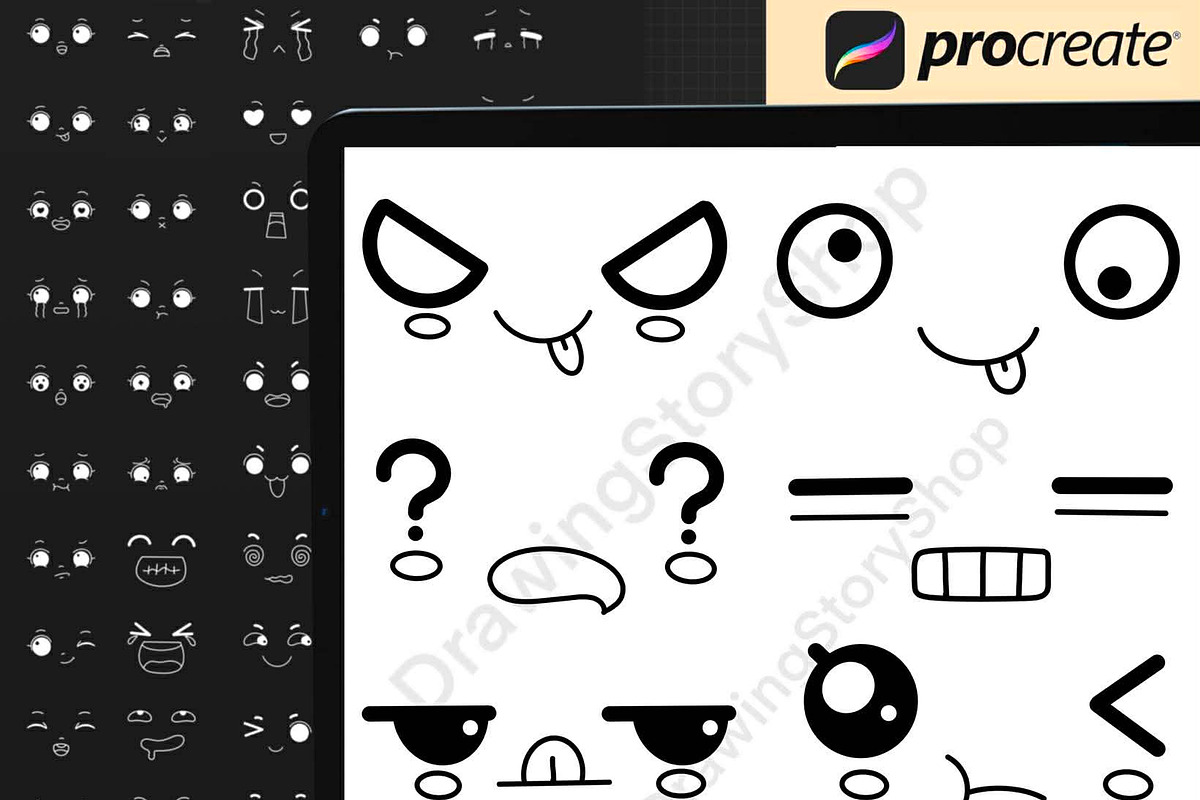1200x800 pixels.
Task: Select the large sparkling eye "<" wink face
Action: pos(986,722)
